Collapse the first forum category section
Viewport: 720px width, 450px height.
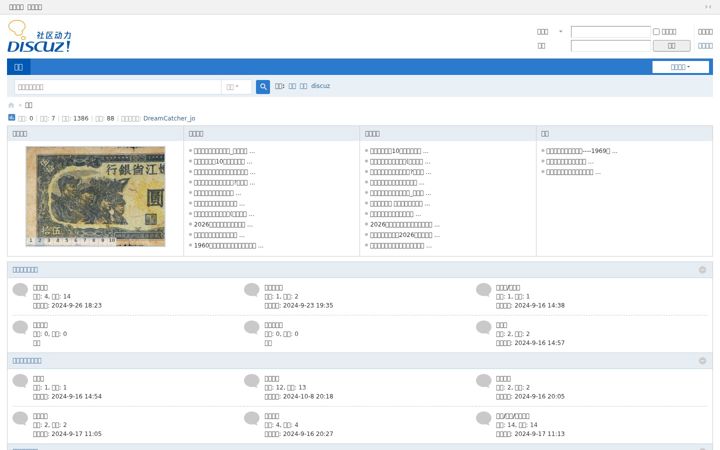(x=702, y=270)
